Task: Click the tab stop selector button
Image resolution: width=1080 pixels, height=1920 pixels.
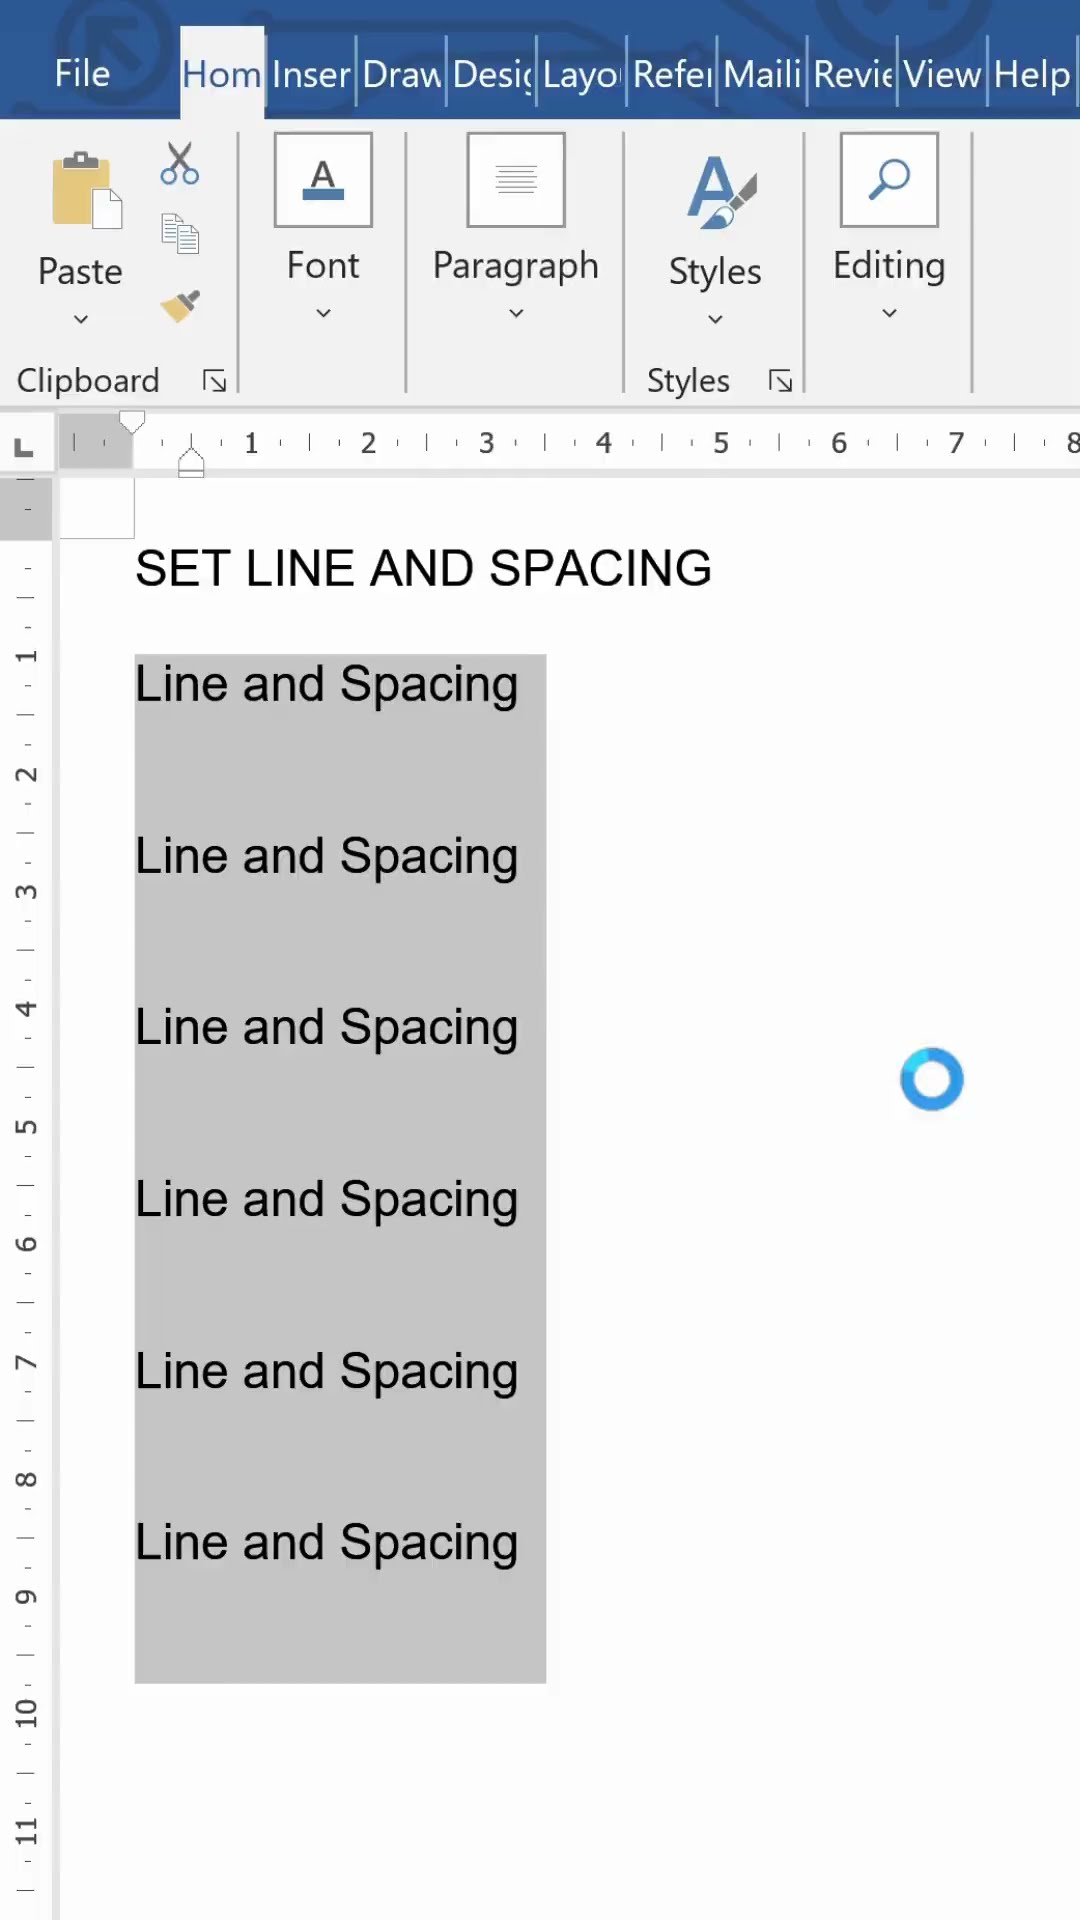Action: (x=24, y=446)
